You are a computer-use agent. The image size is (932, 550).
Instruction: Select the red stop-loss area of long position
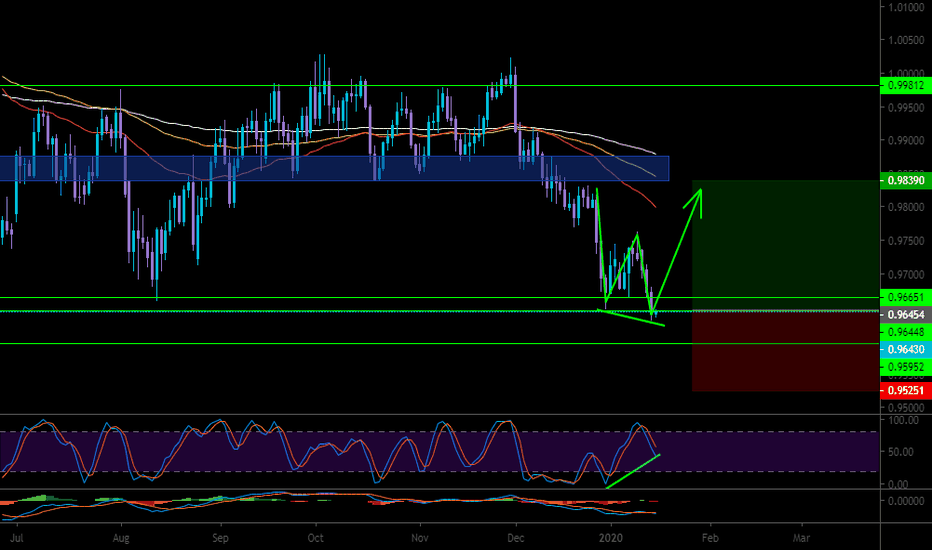click(783, 351)
